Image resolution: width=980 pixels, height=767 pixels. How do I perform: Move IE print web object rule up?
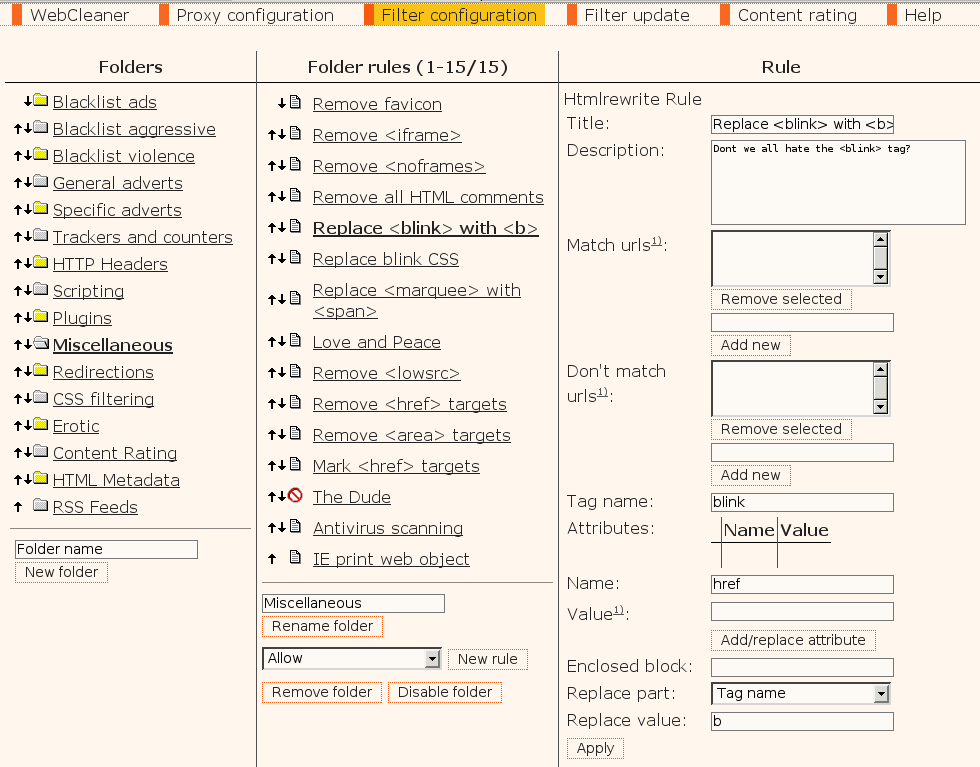pyautogui.click(x=272, y=559)
